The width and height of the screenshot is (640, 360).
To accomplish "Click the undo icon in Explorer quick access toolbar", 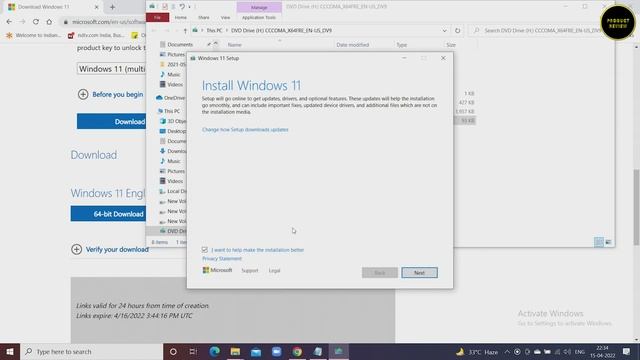I will click(x=182, y=7).
